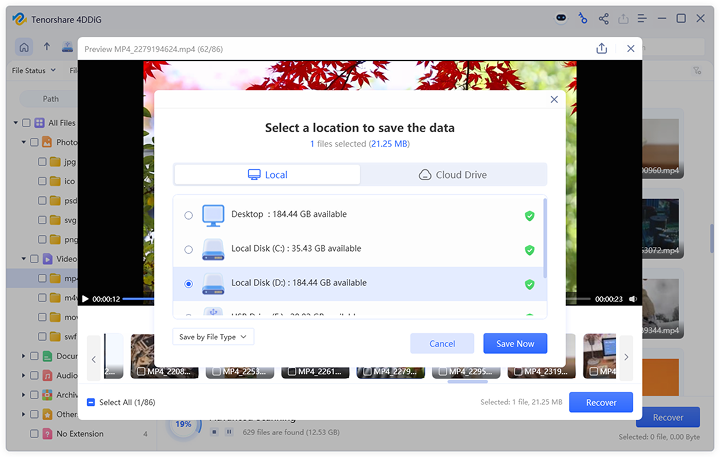
Task: Click the green shield next to Local Disk (C:)
Action: (529, 250)
